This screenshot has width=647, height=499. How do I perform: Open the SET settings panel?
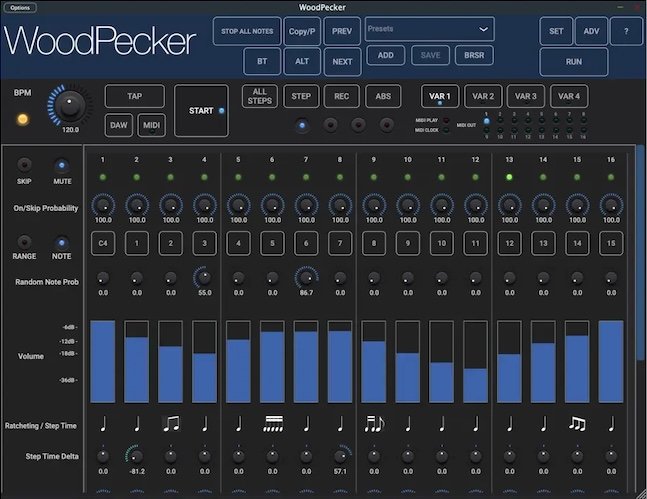(556, 31)
